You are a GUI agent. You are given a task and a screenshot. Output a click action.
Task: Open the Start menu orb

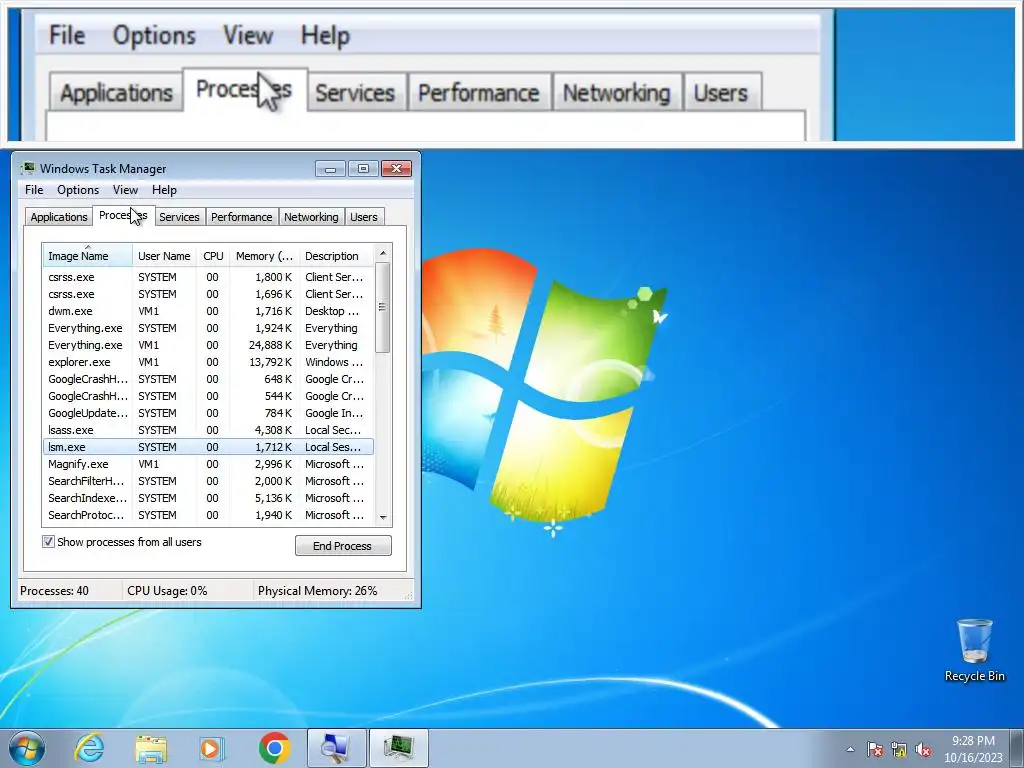pyautogui.click(x=27, y=748)
